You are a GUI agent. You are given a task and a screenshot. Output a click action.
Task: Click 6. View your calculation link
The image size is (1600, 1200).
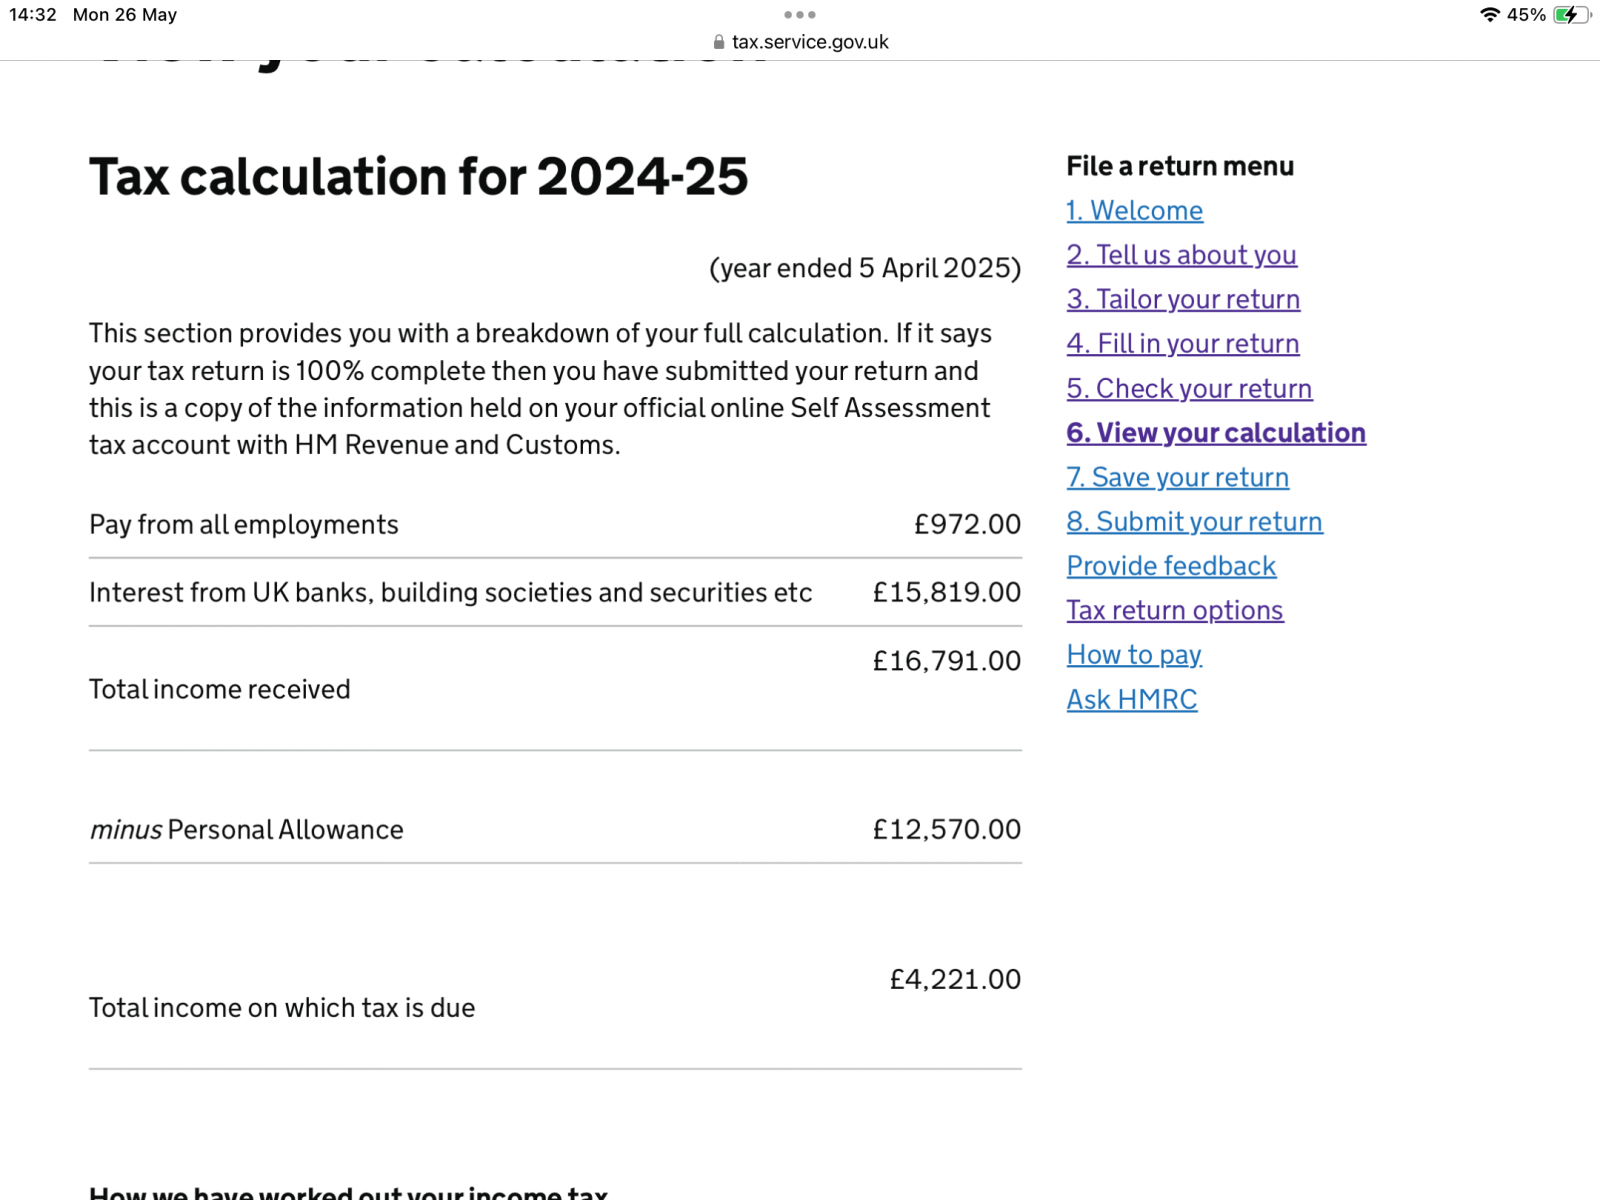1216,433
